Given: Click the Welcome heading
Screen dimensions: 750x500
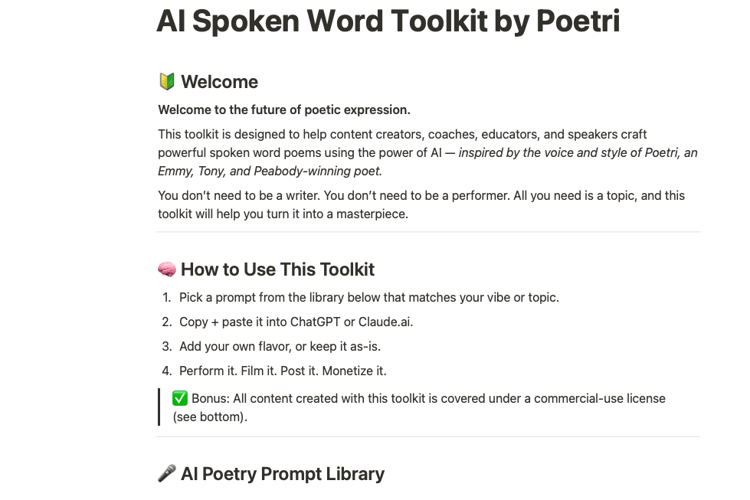Looking at the screenshot, I should 219,82.
